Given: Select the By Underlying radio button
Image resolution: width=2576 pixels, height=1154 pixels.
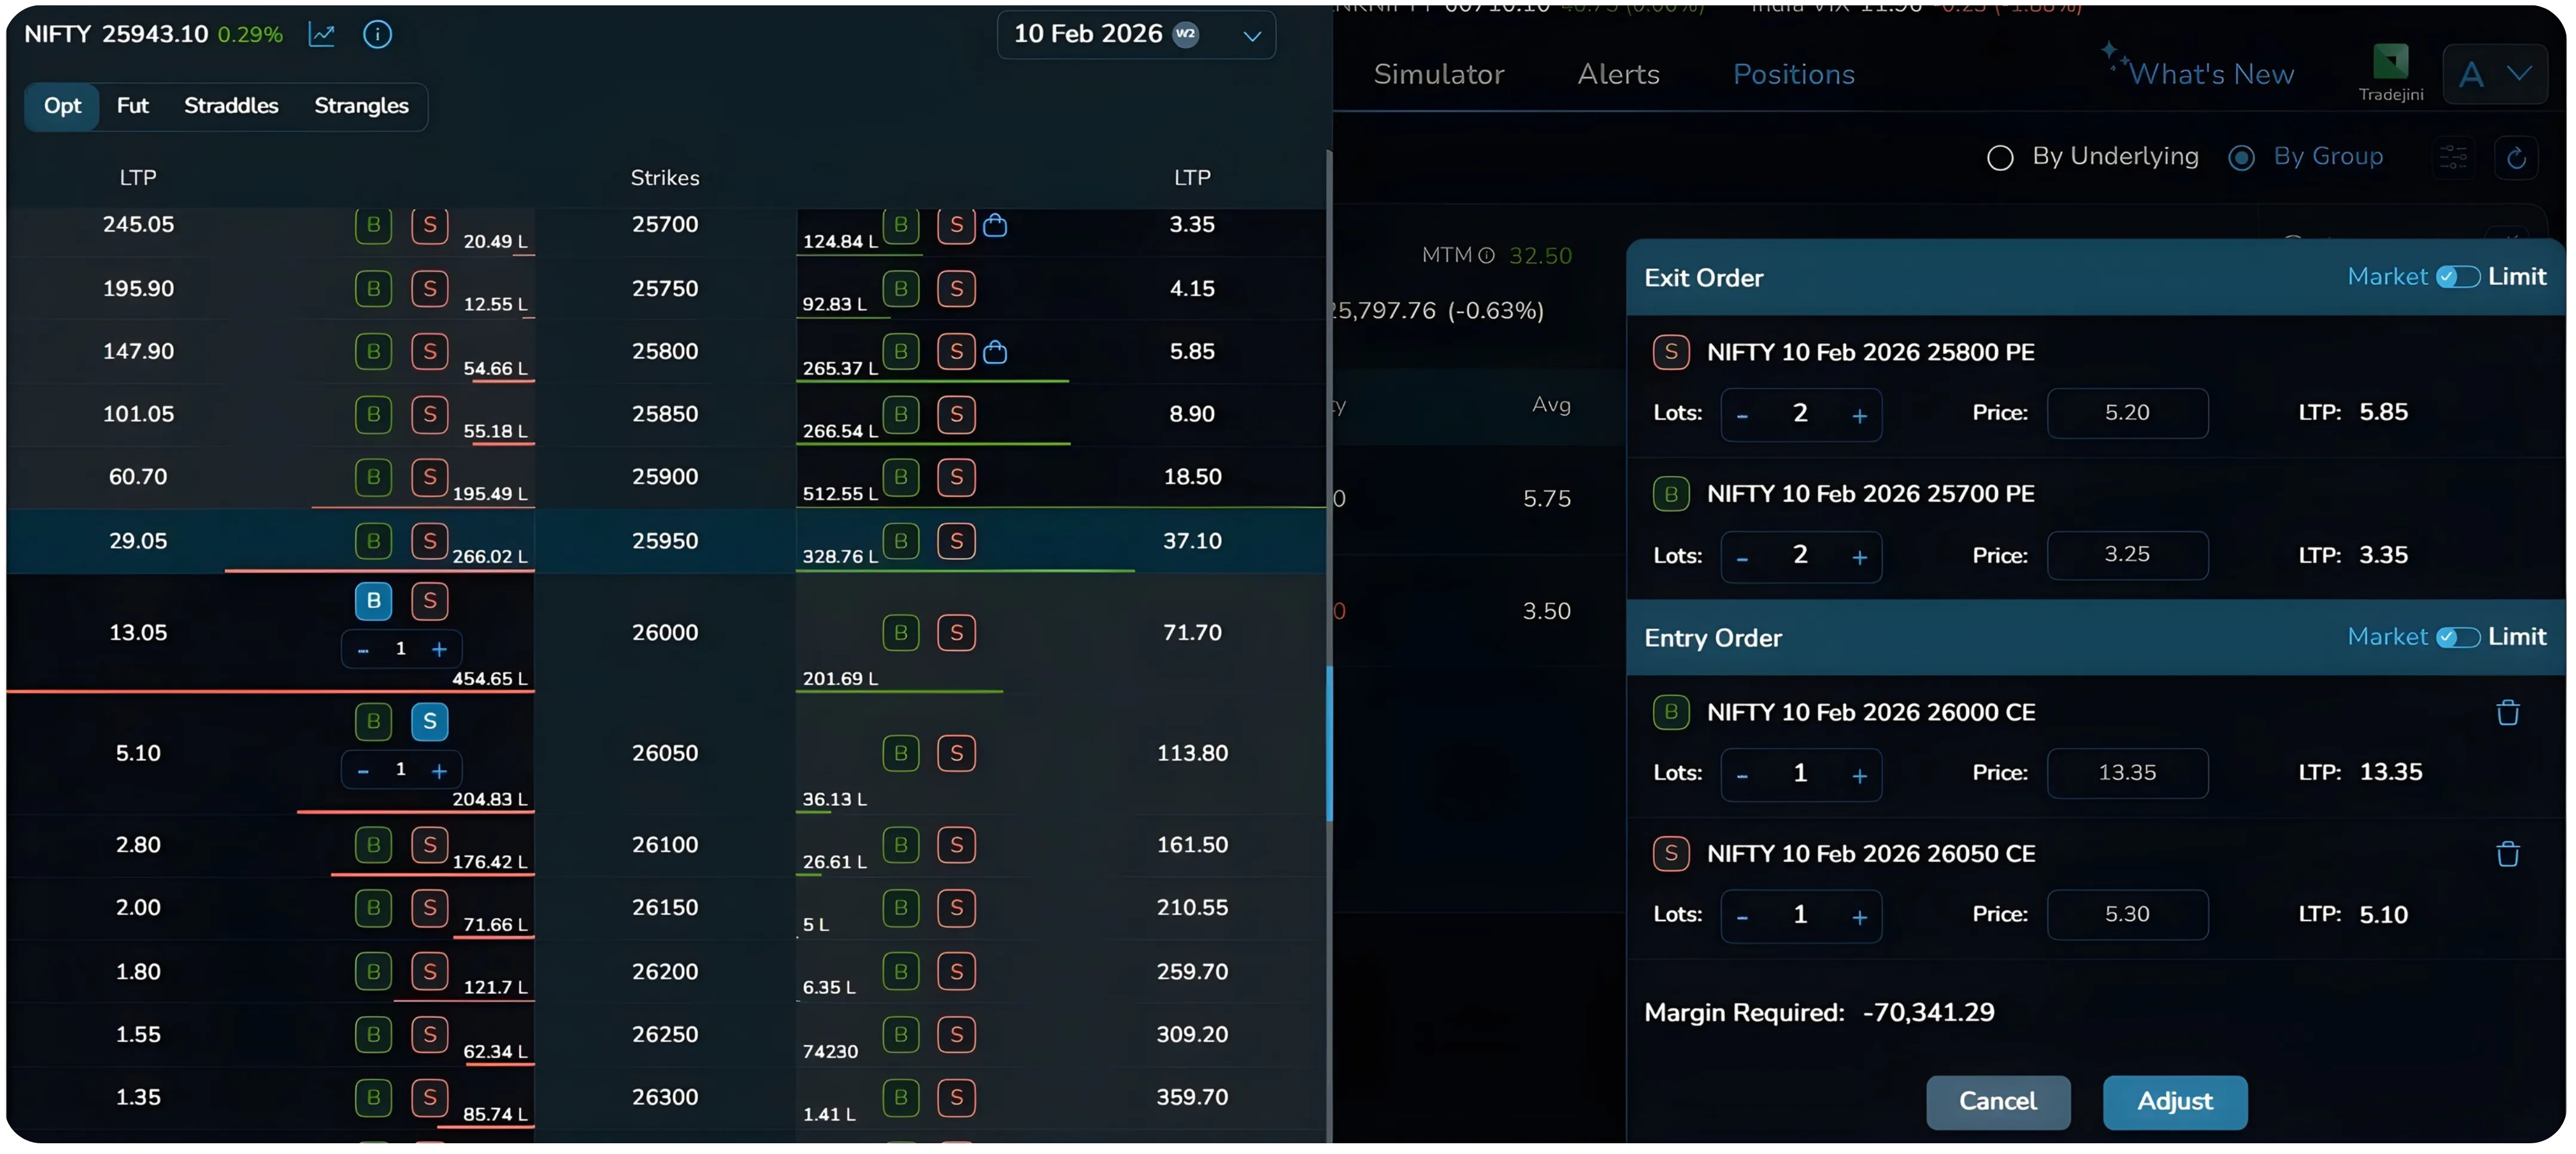Looking at the screenshot, I should coord(2000,157).
